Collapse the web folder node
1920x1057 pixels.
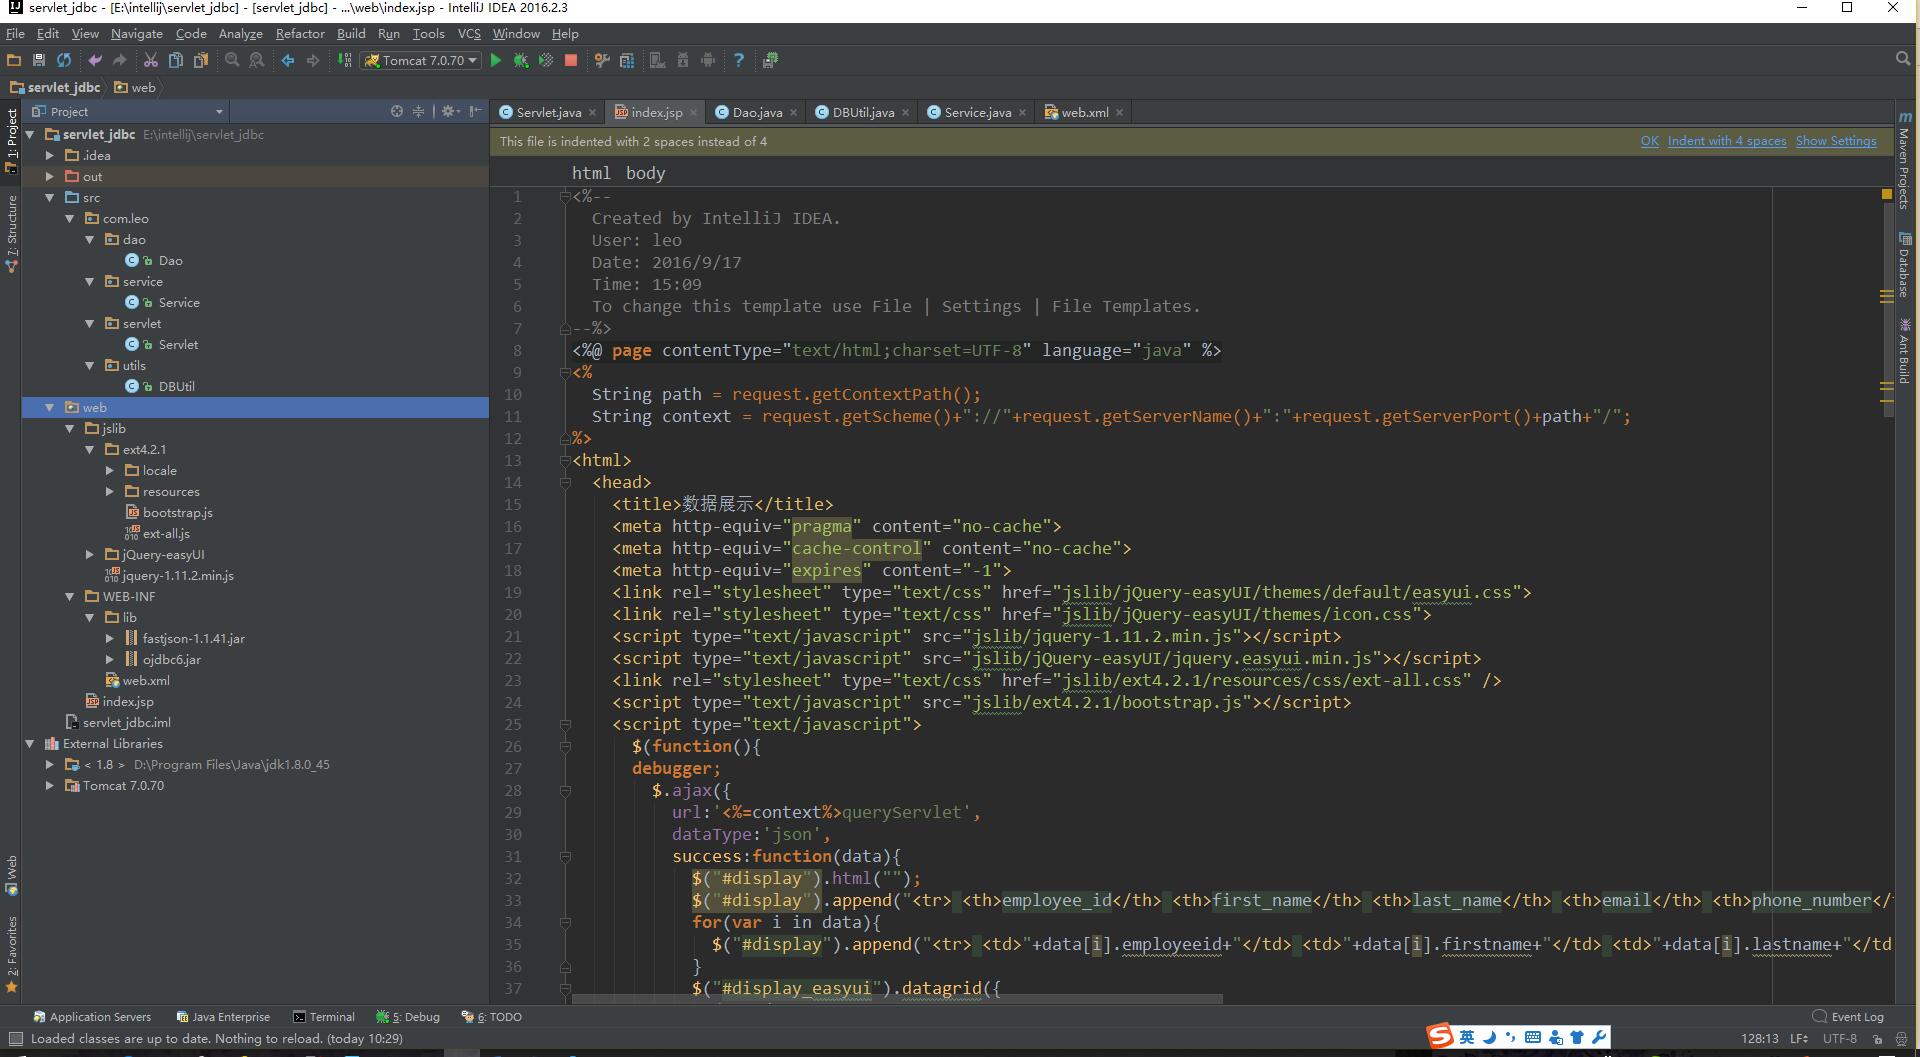point(50,407)
